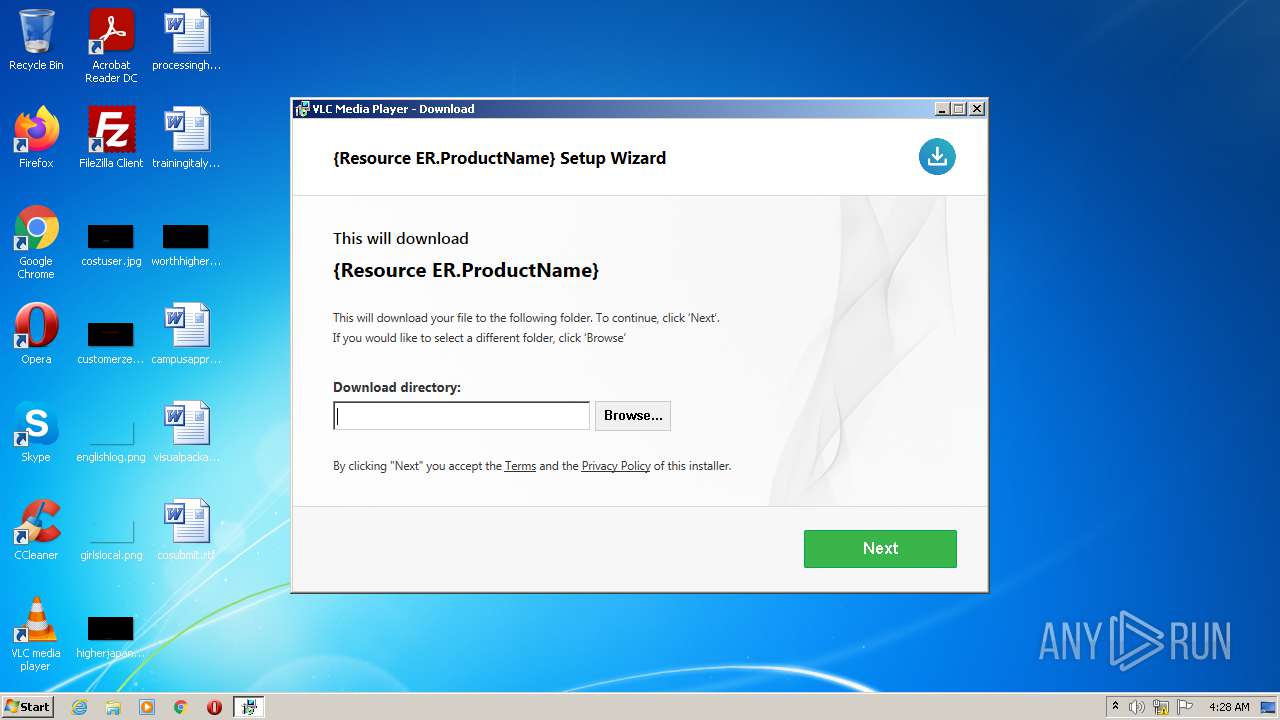Open the Privacy Policy link
1280x720 pixels.
coord(616,466)
